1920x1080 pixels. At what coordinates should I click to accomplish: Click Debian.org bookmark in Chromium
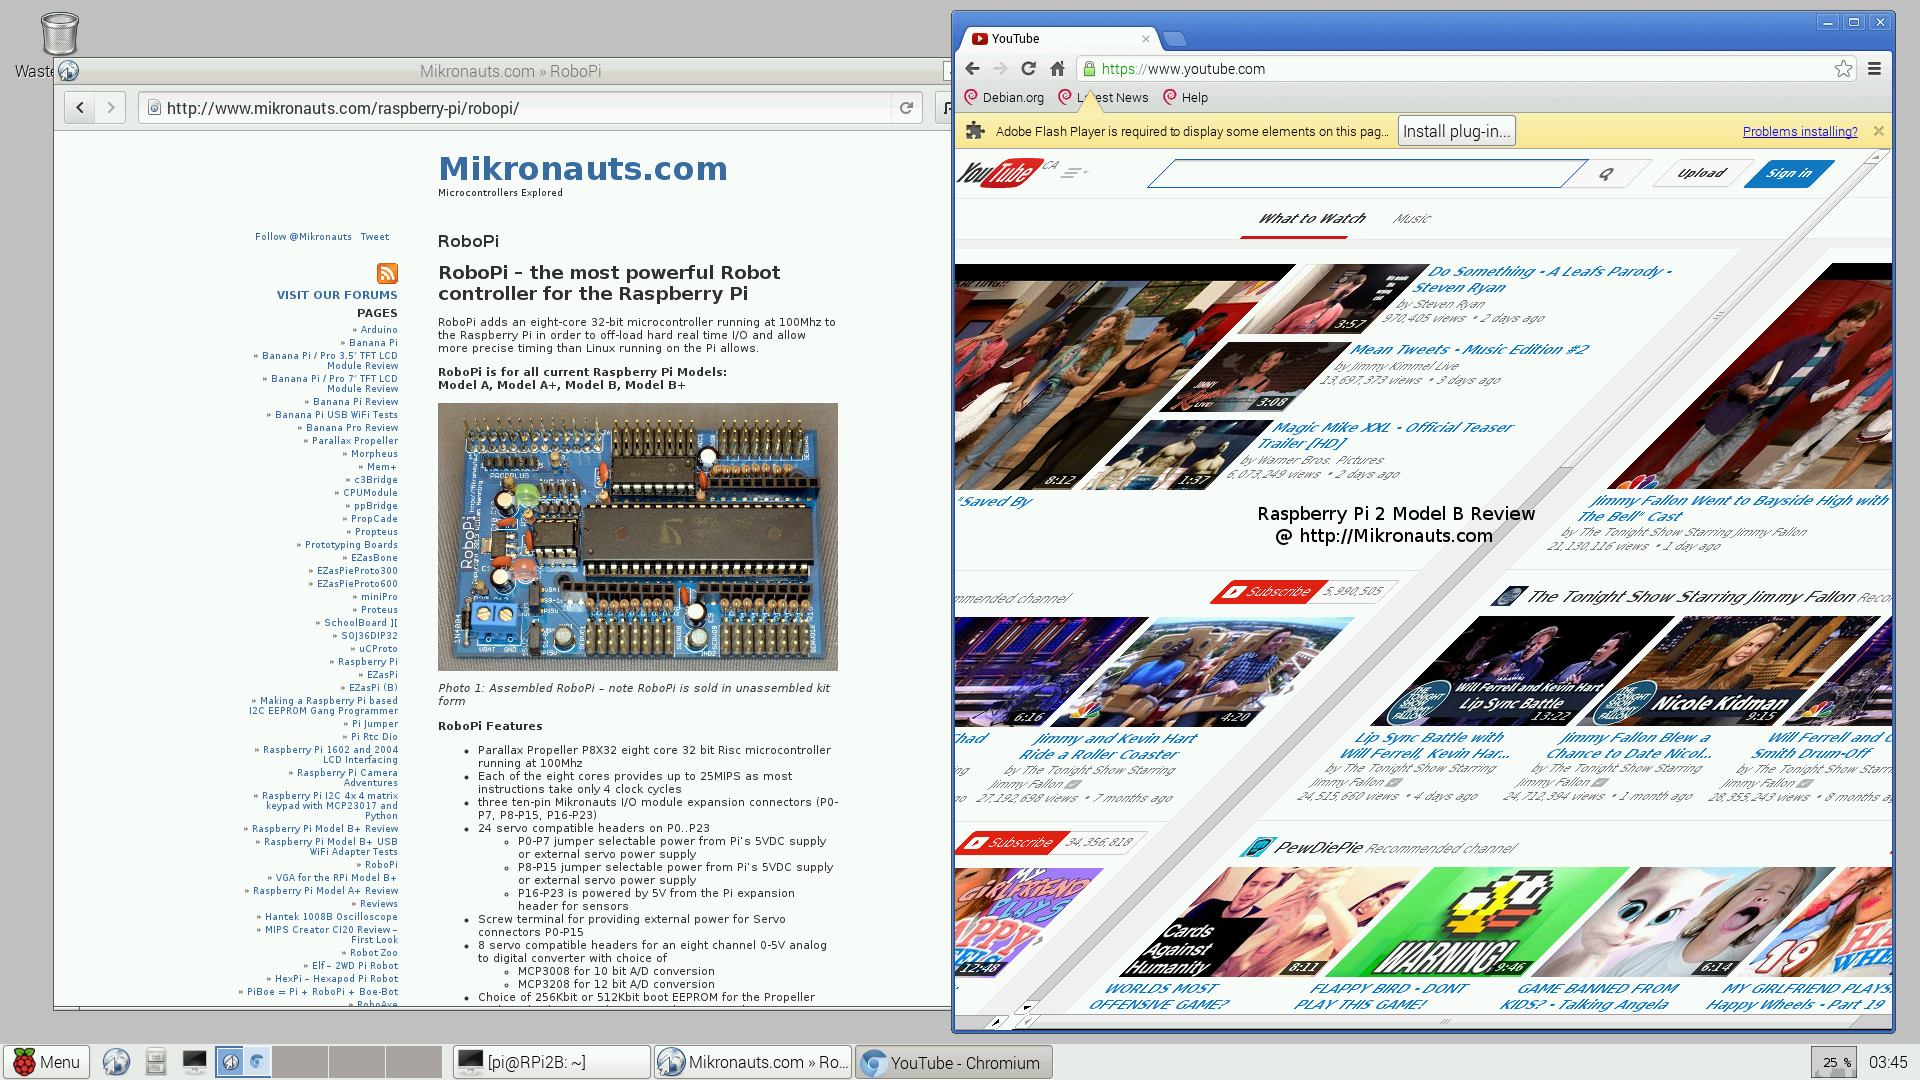tap(1004, 97)
